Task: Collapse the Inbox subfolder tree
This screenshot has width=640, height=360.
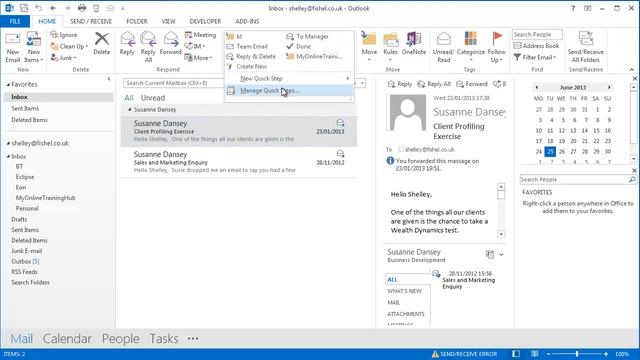Action: (8, 157)
